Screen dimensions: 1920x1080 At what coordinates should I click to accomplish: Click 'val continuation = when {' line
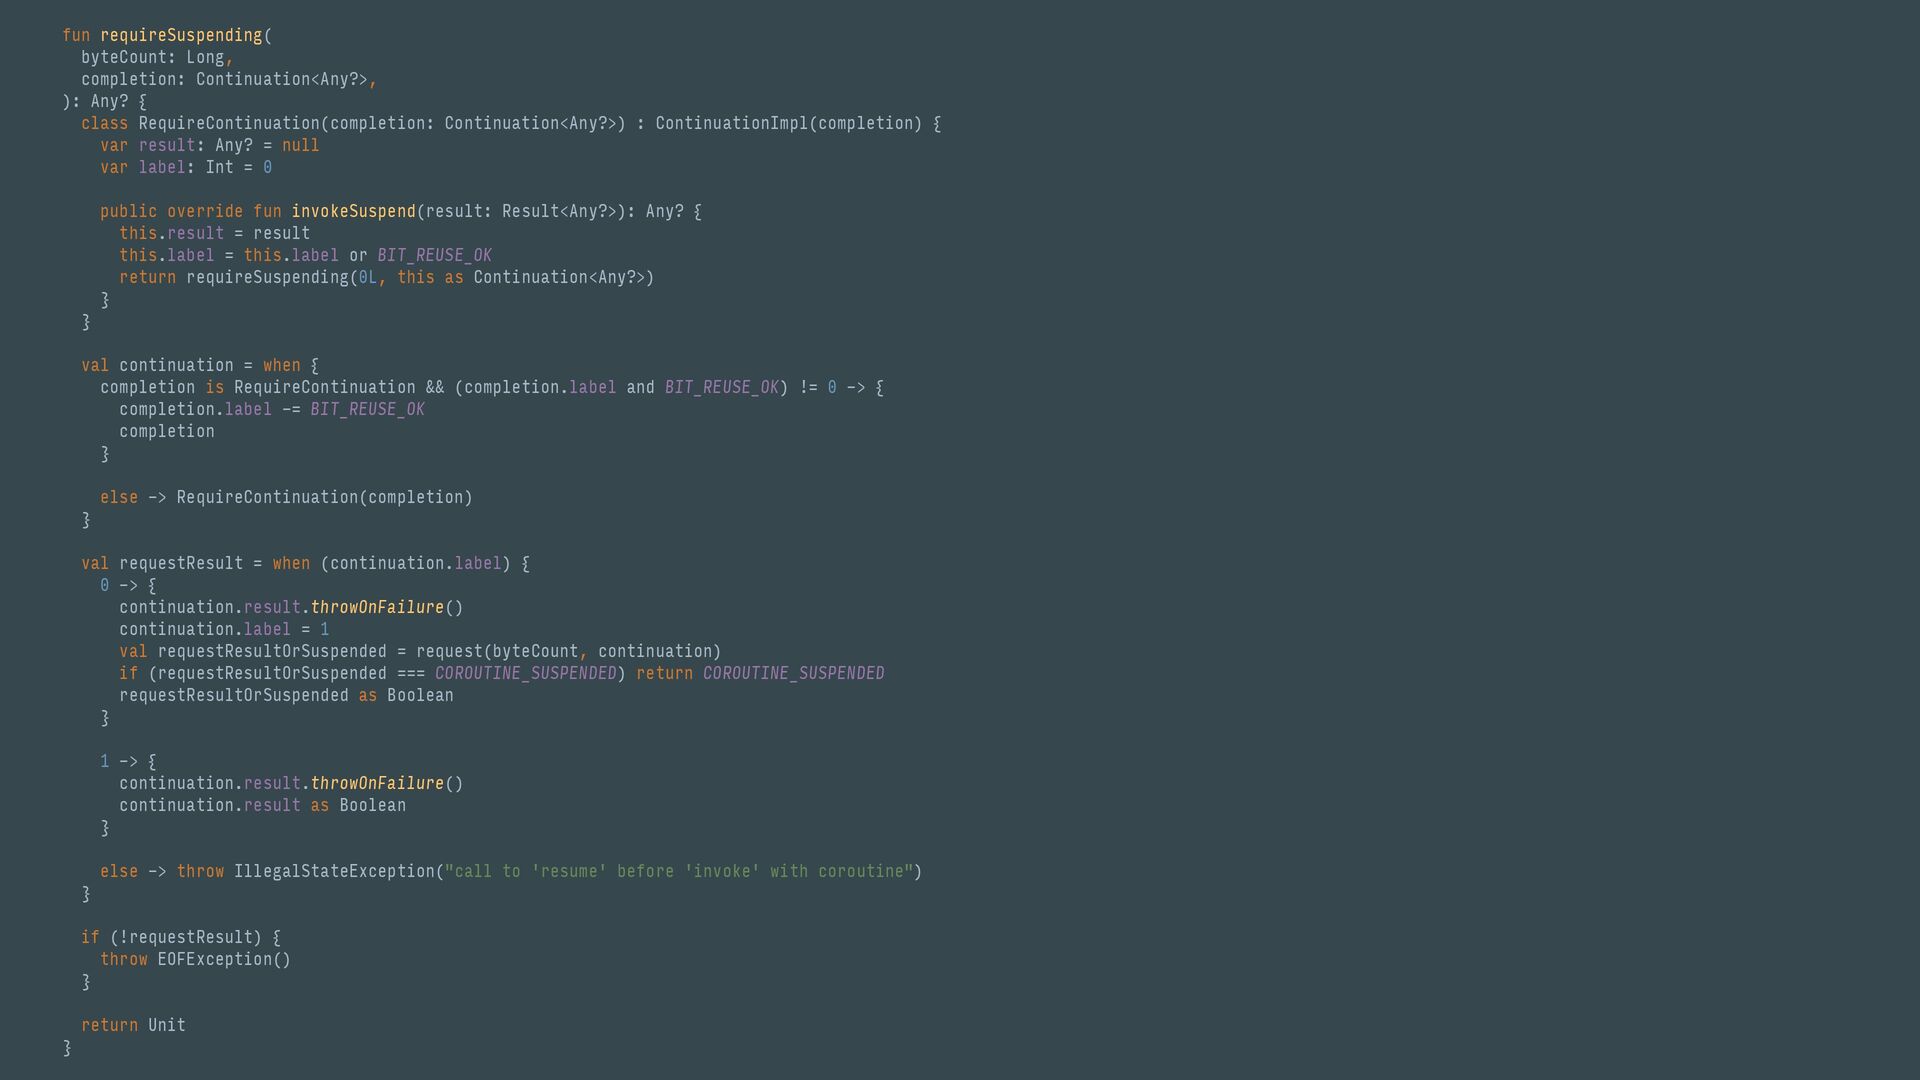(x=200, y=366)
